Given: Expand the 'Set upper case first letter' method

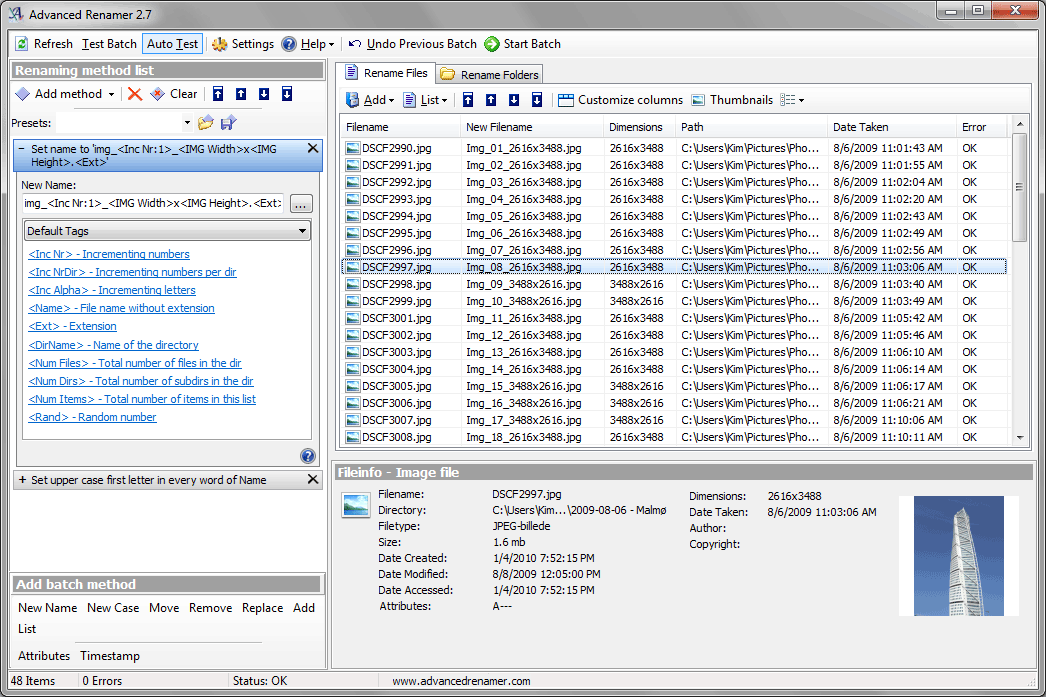Looking at the screenshot, I should pos(22,480).
